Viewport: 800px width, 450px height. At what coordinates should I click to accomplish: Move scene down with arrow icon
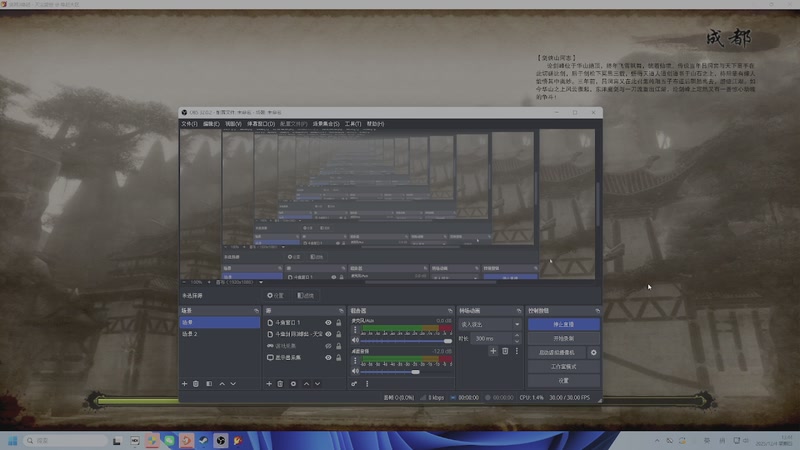point(233,384)
